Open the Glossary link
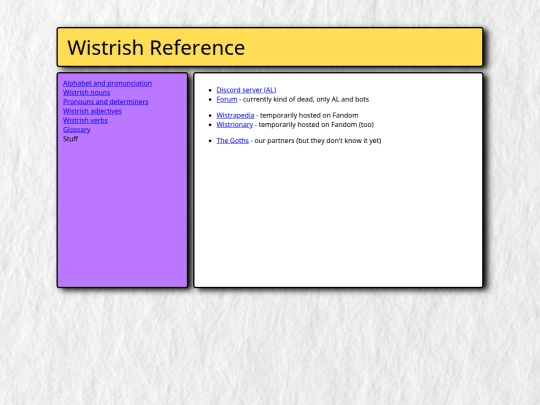This screenshot has width=540, height=405. [x=76, y=130]
